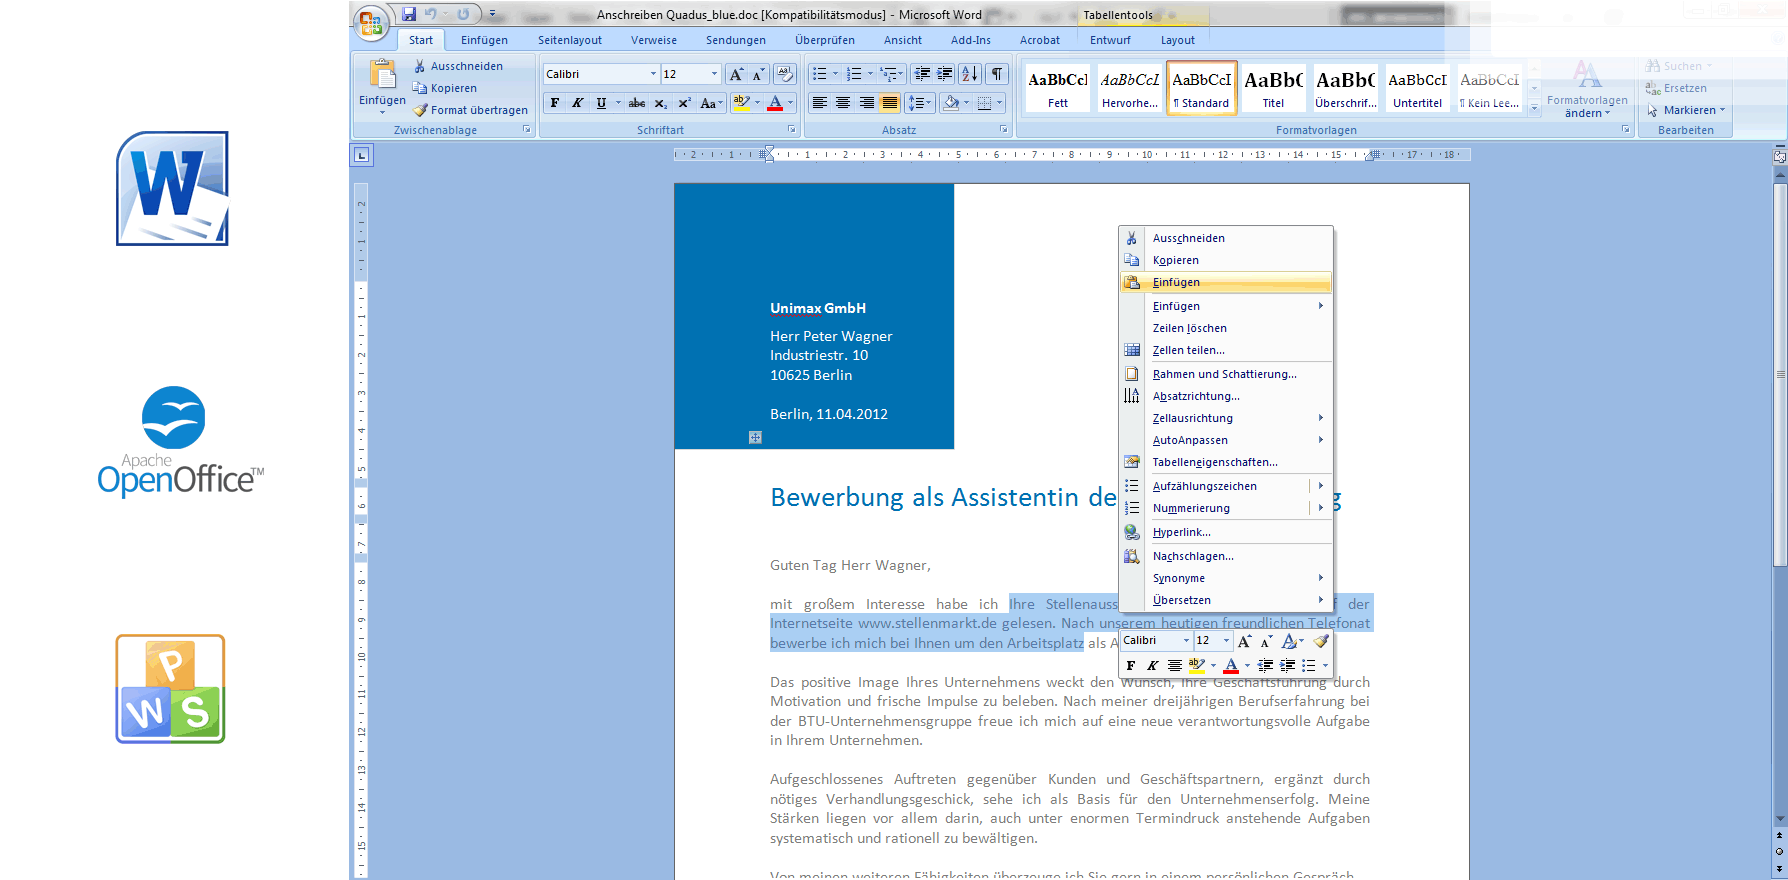Click the tab selector at ruler corner
The height and width of the screenshot is (880, 1788).
point(361,155)
